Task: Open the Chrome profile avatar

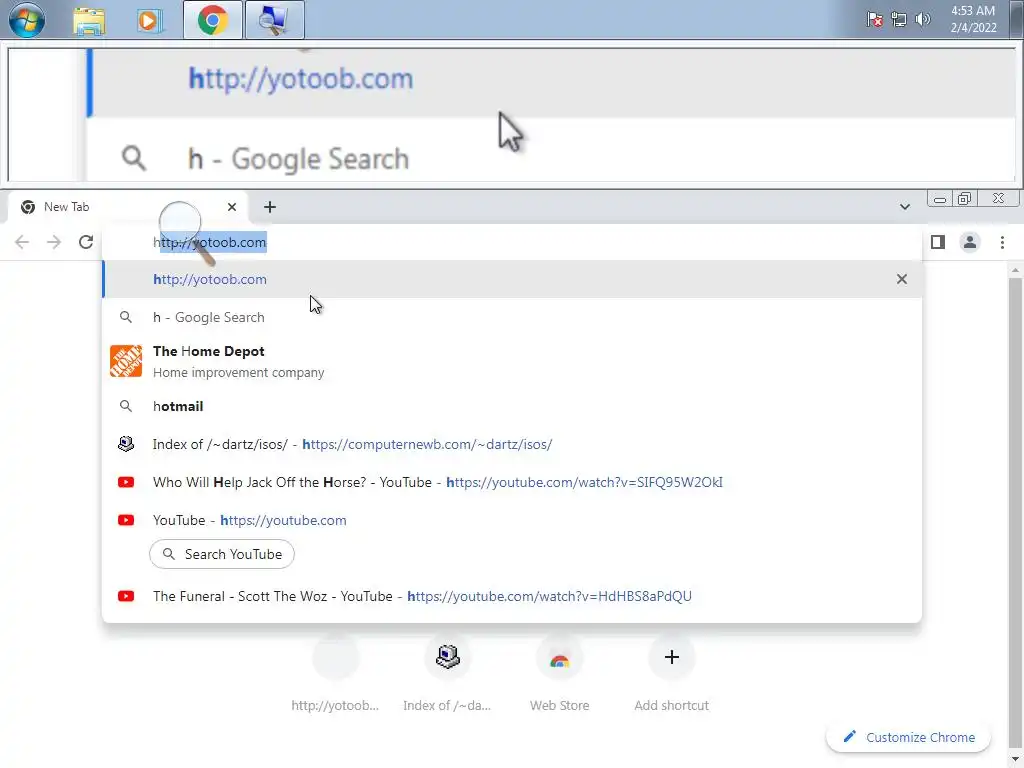Action: [970, 242]
